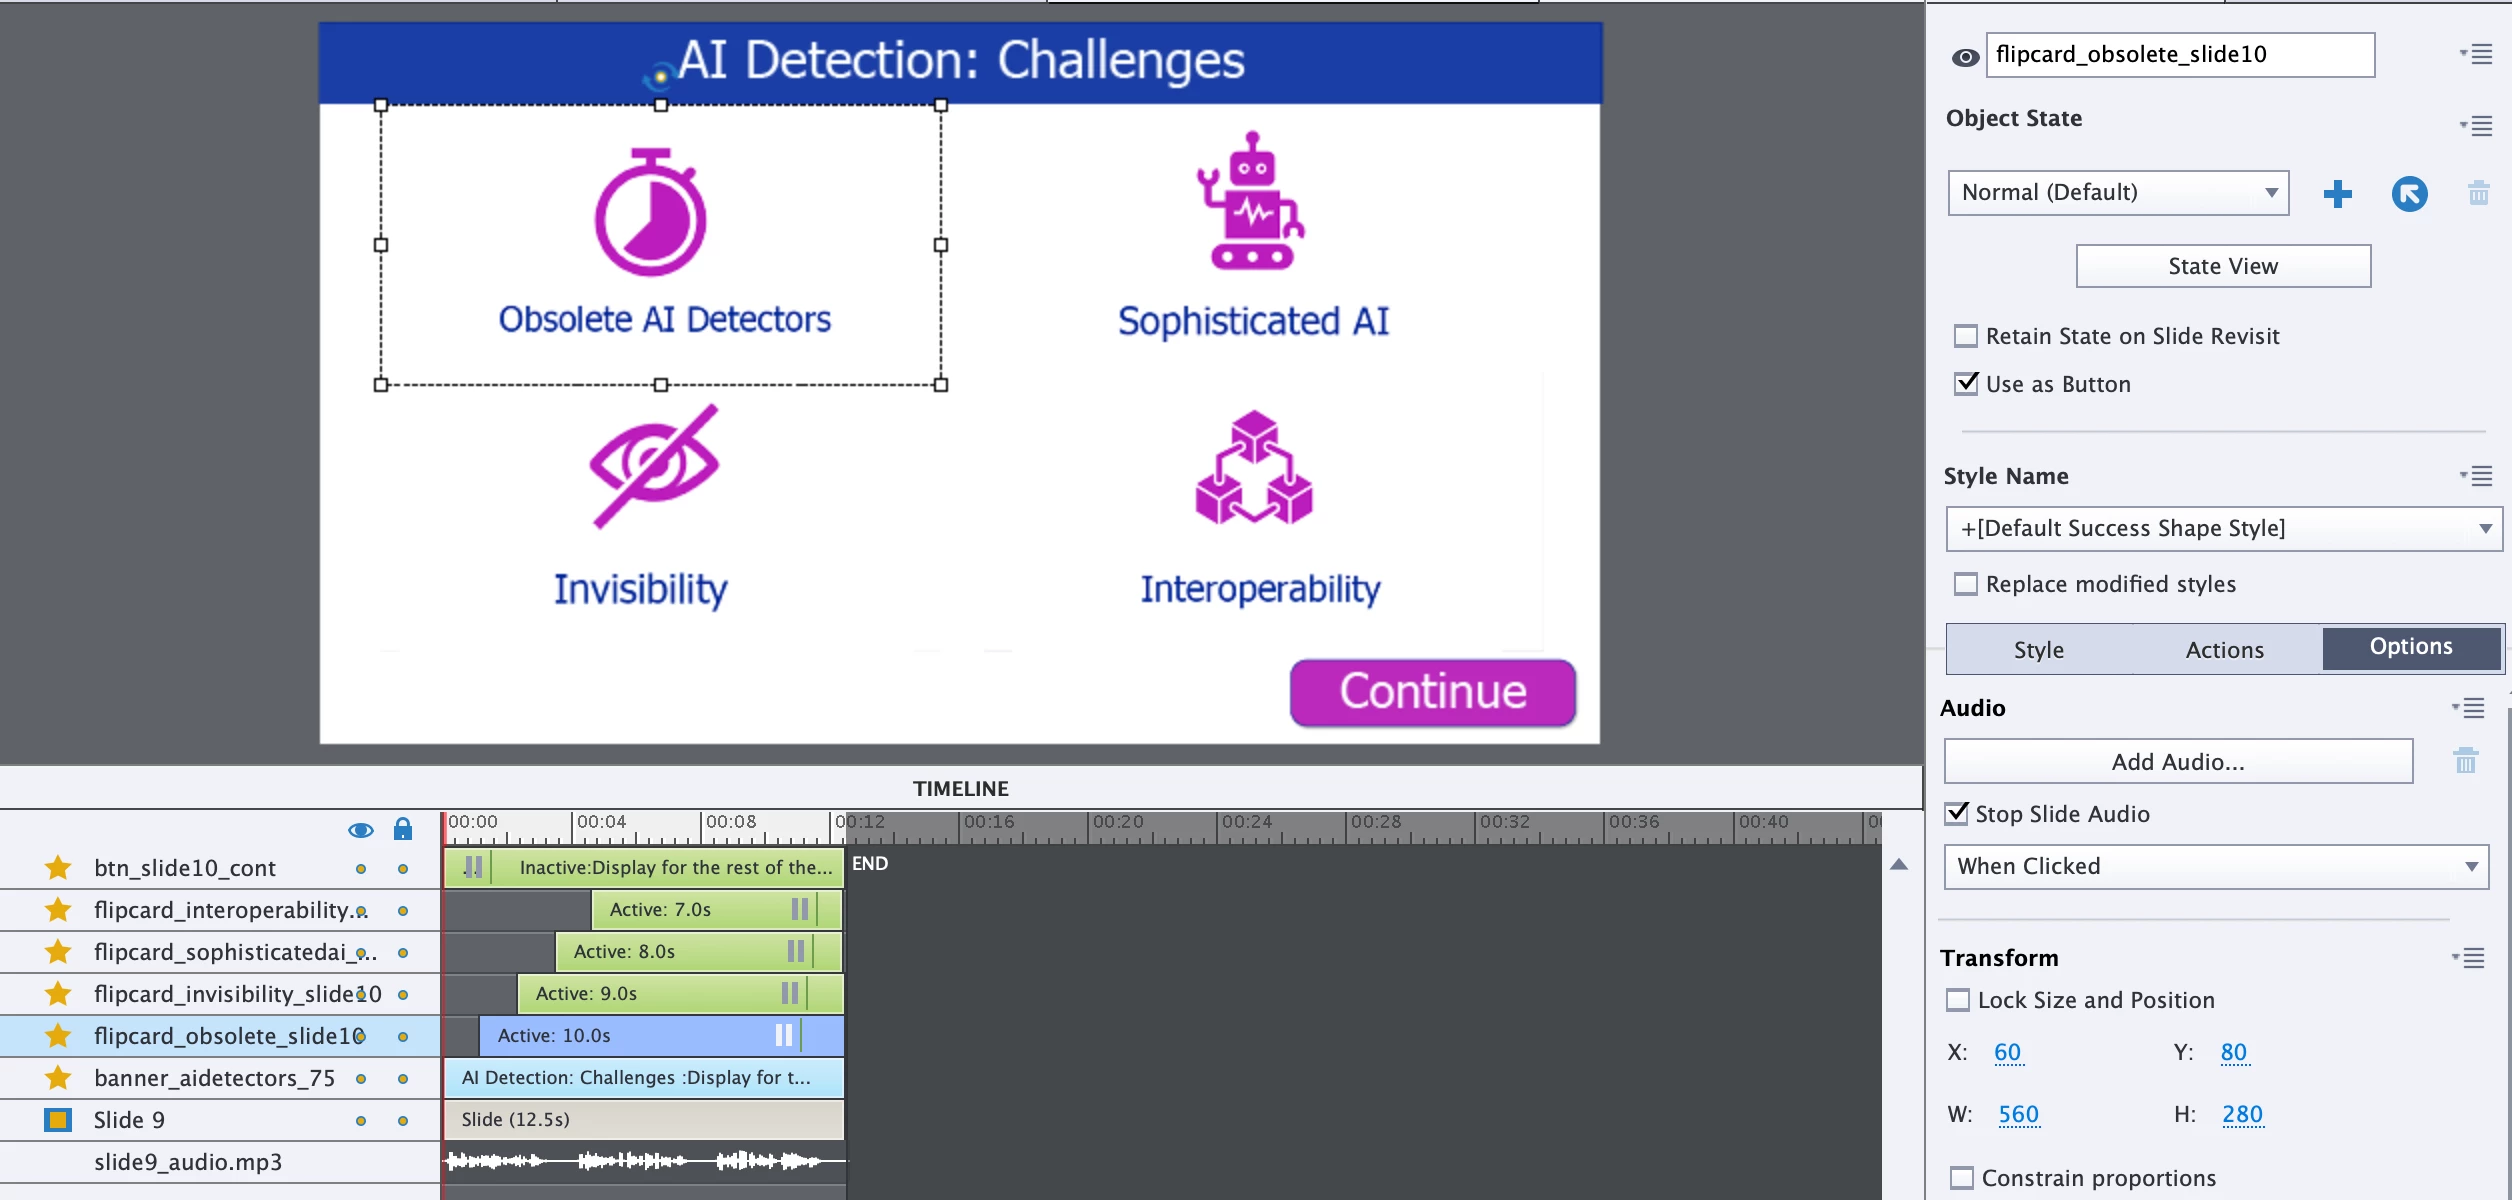2512x1200 pixels.
Task: Uncheck the Use as Button checkbox
Action: click(x=1966, y=384)
